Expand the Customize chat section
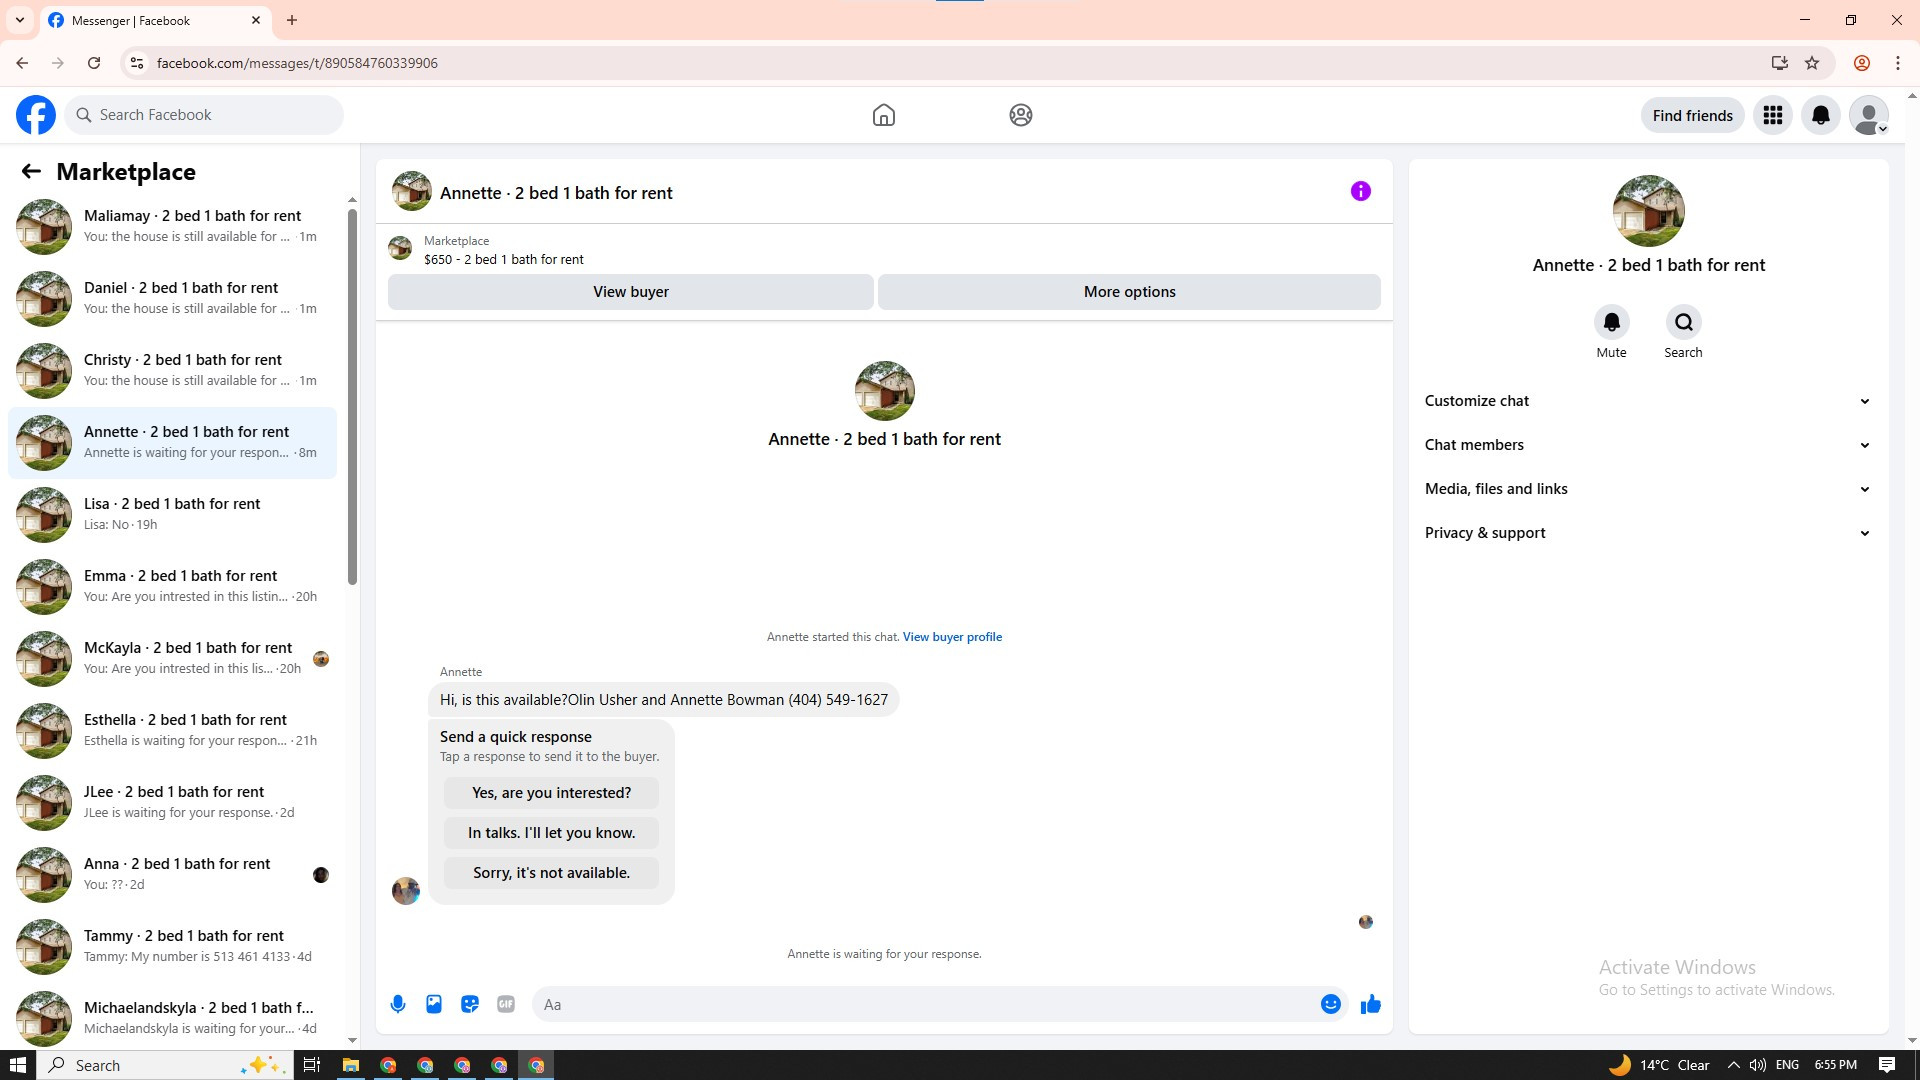Viewport: 1920px width, 1080px height. tap(1647, 401)
